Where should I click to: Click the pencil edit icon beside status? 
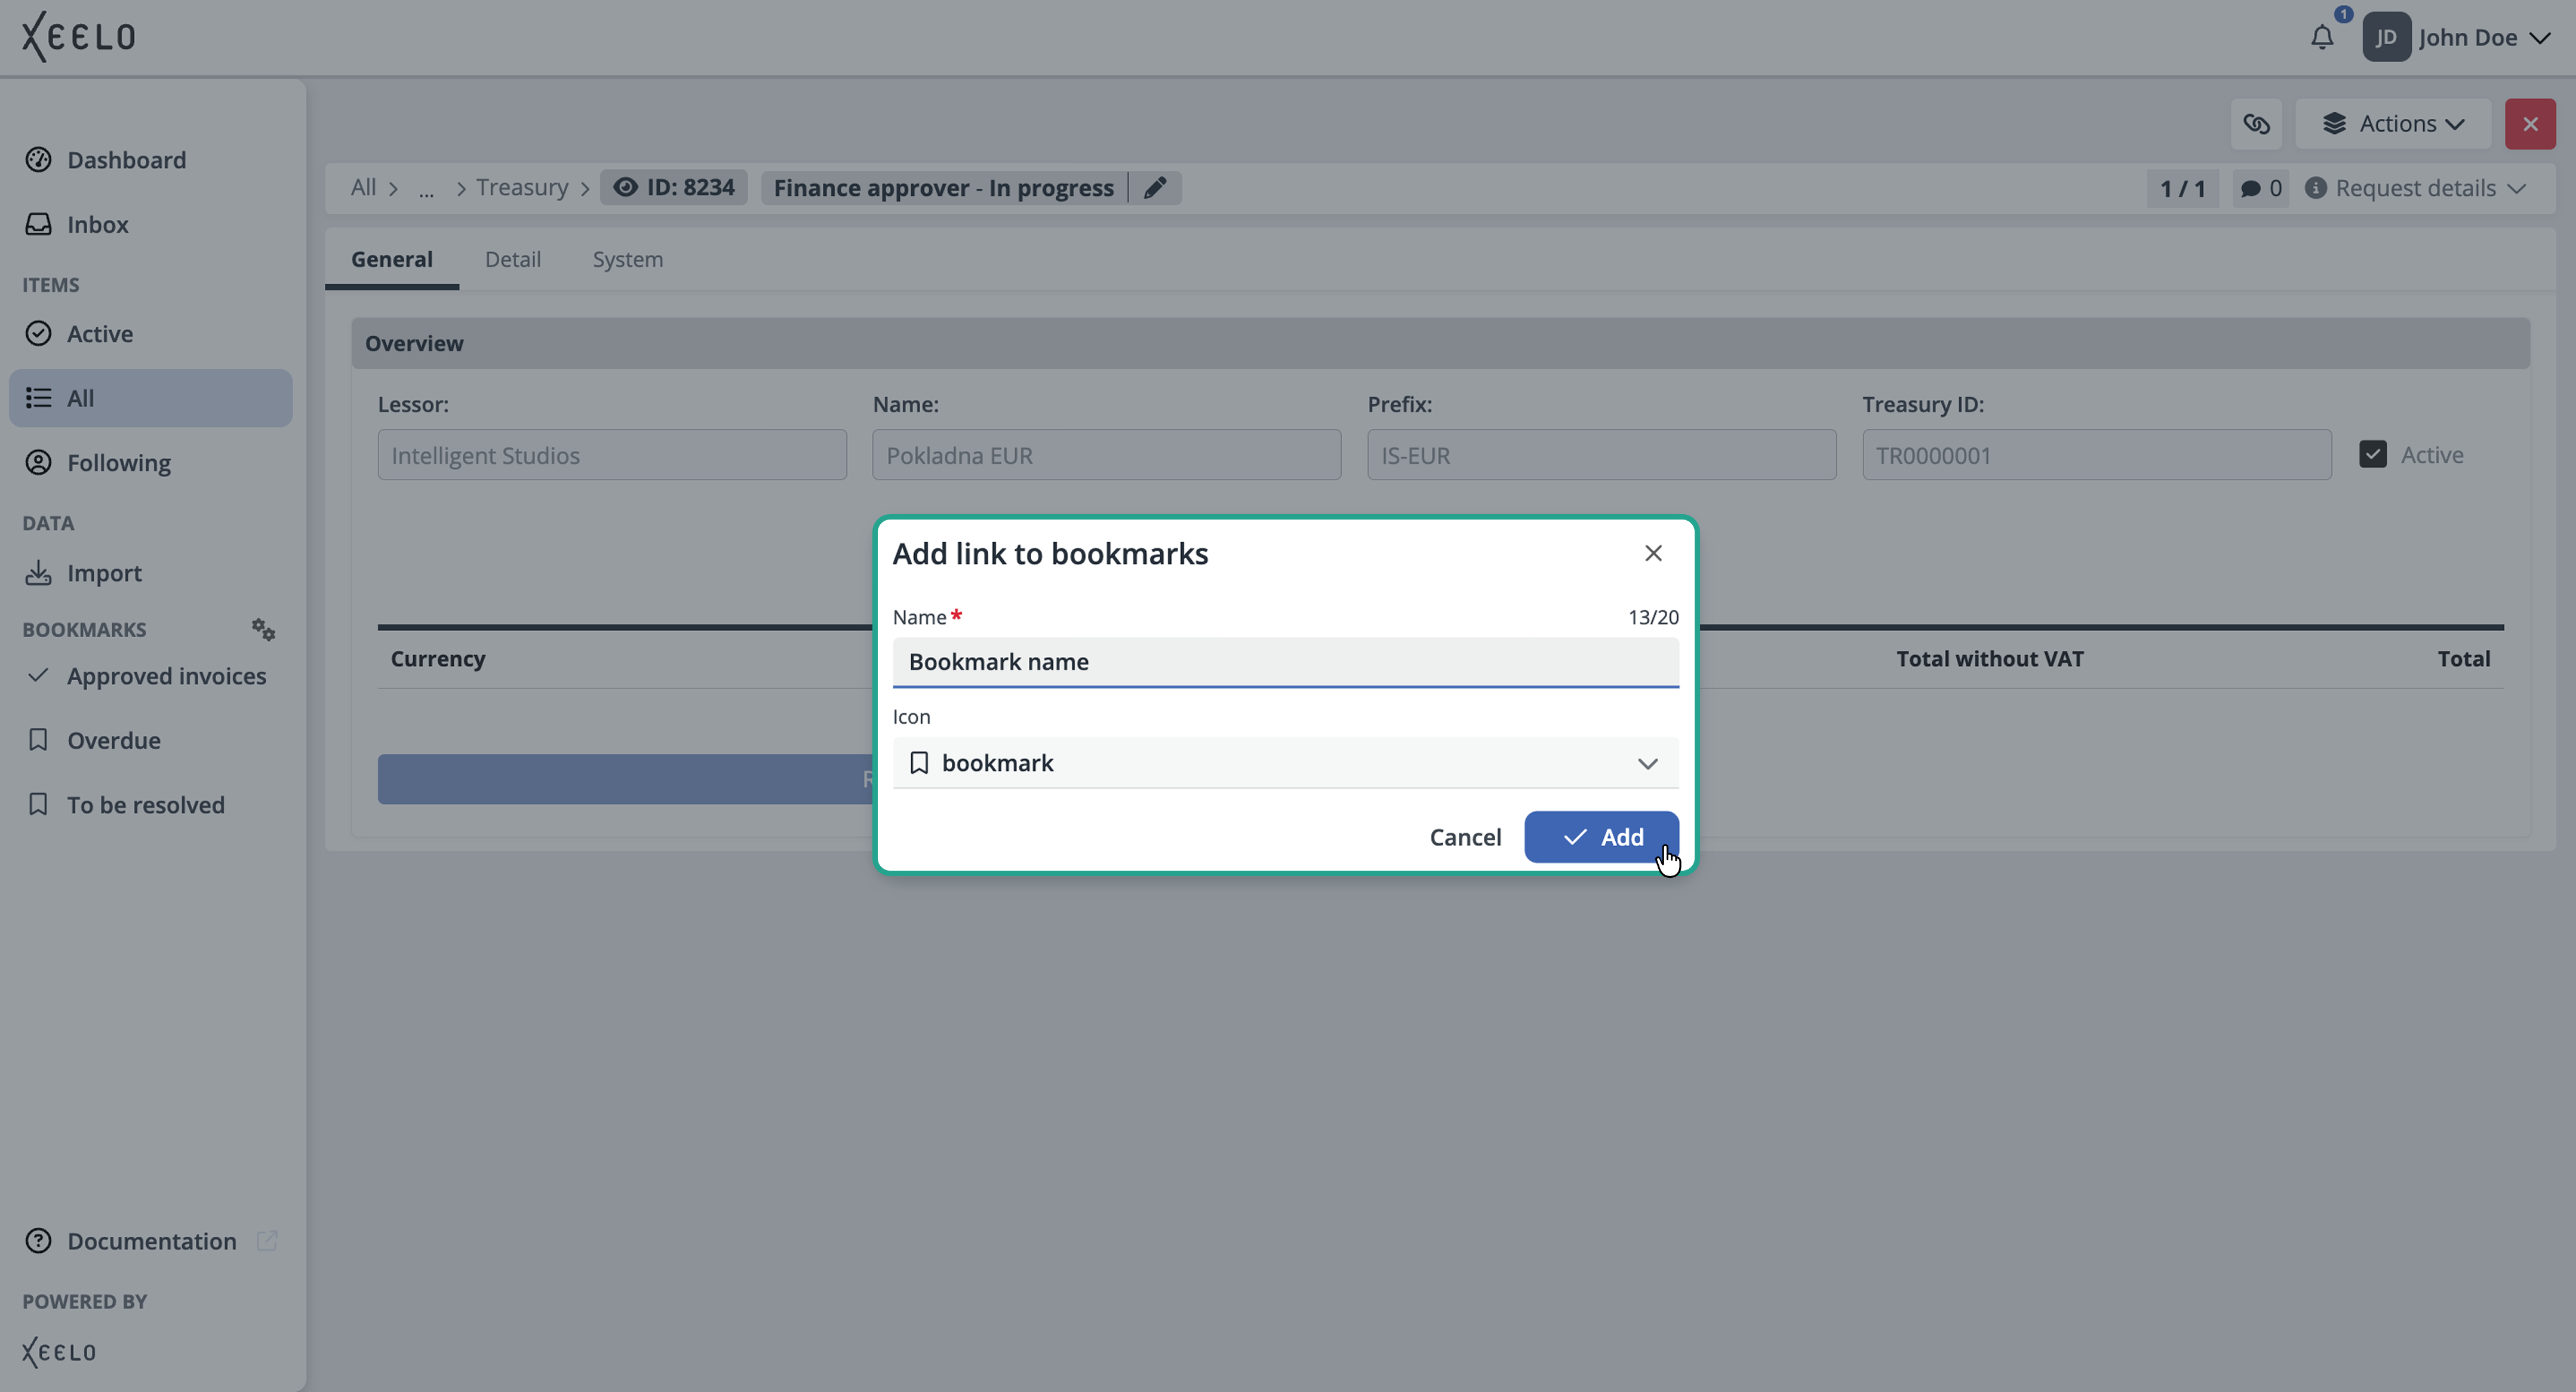pos(1155,188)
